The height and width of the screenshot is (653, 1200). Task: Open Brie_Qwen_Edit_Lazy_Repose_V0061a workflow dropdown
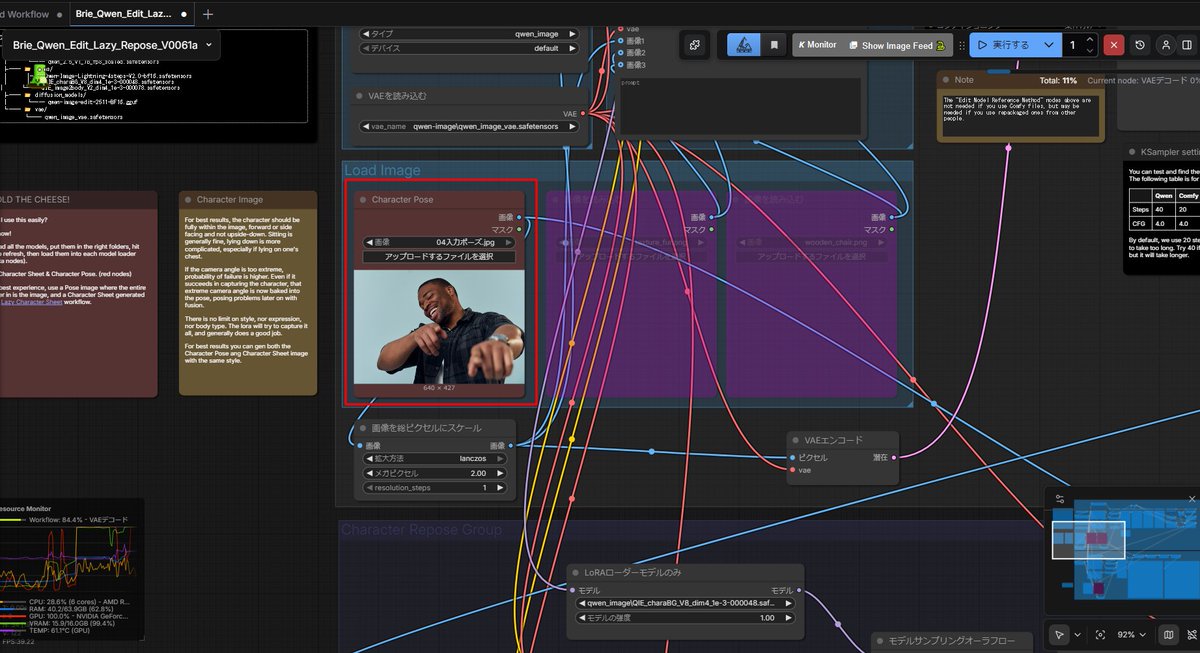click(x=111, y=45)
